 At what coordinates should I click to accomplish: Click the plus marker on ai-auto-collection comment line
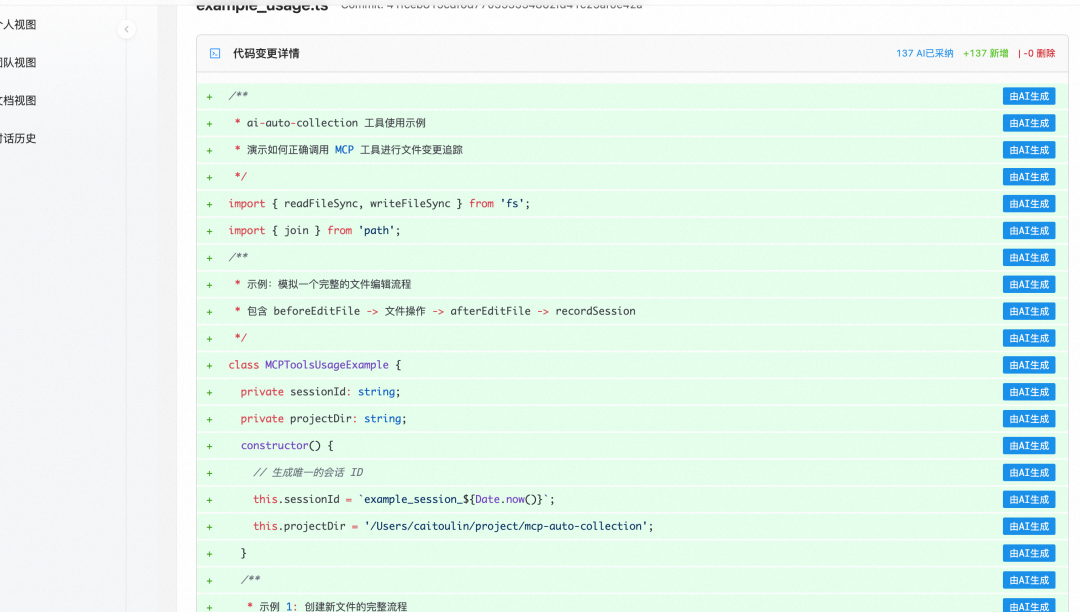pyautogui.click(x=209, y=124)
